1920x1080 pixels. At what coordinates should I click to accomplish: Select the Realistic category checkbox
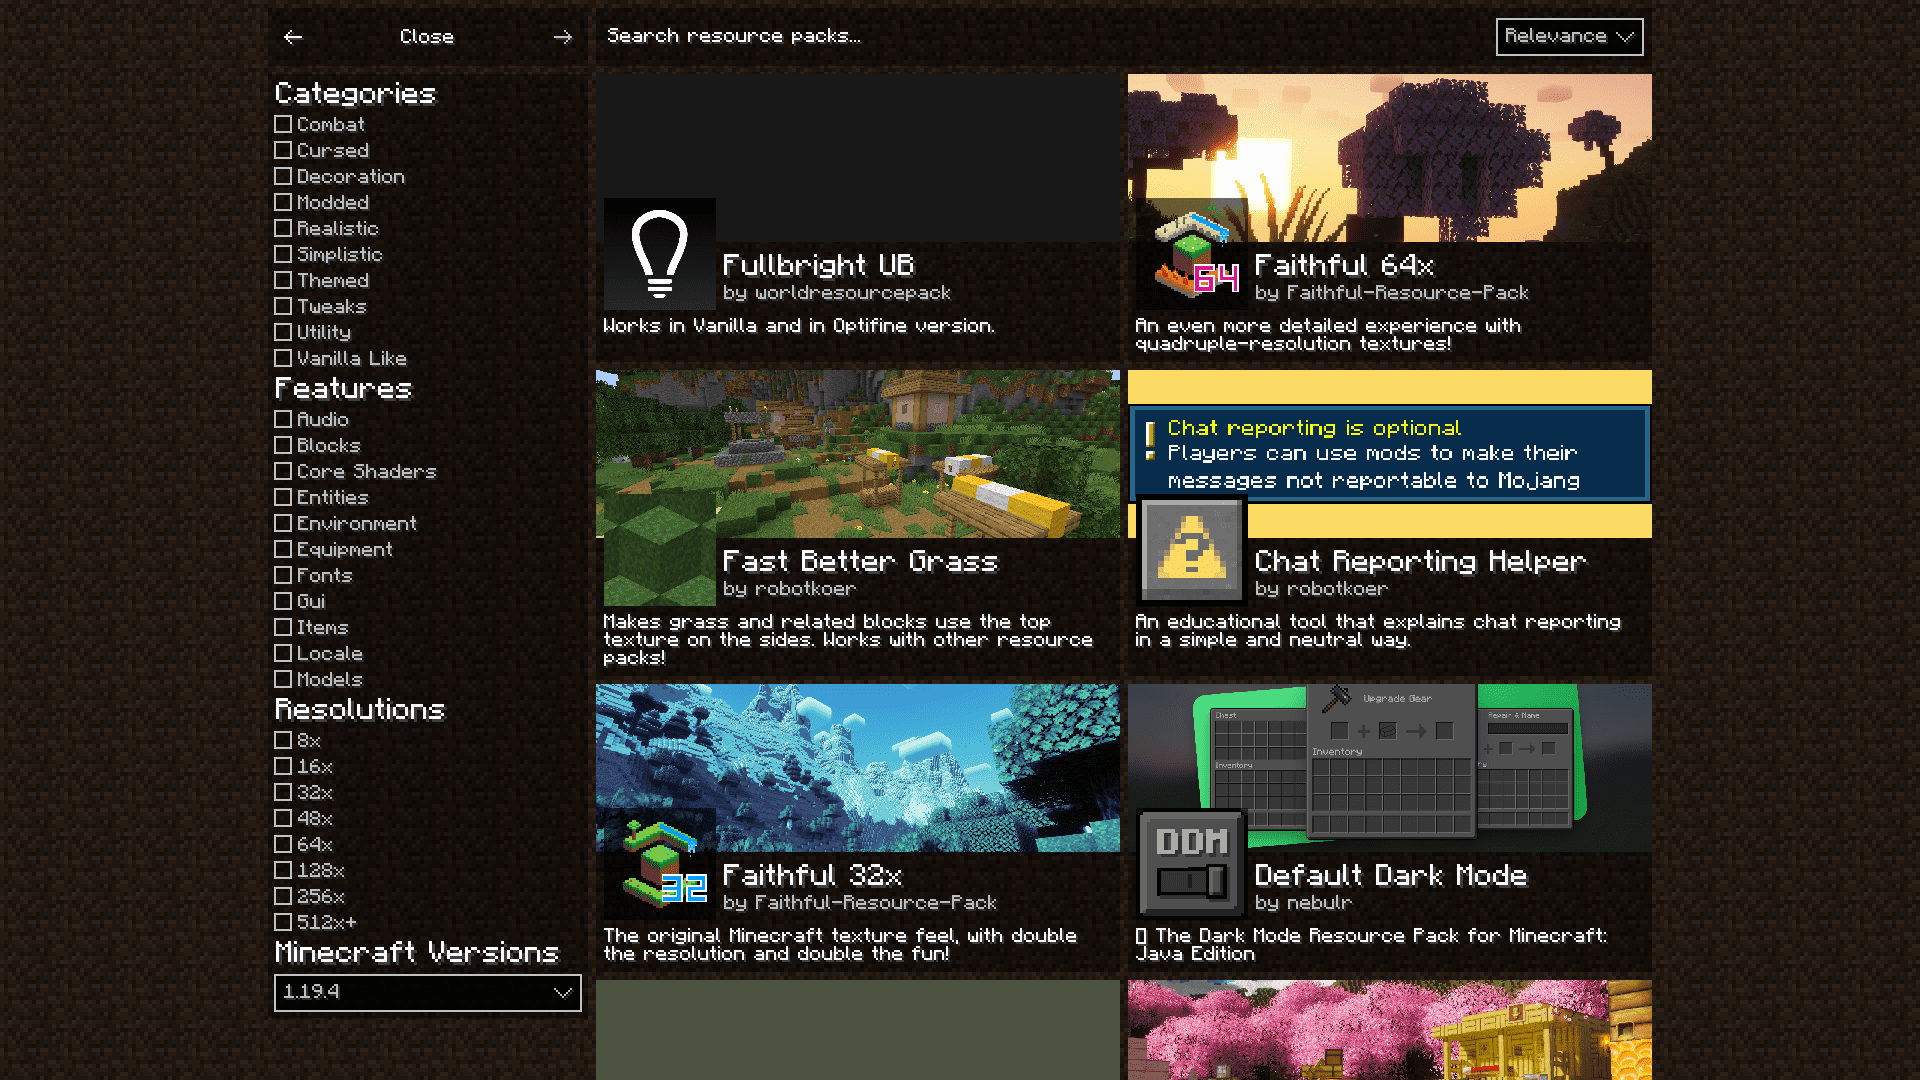coord(283,228)
